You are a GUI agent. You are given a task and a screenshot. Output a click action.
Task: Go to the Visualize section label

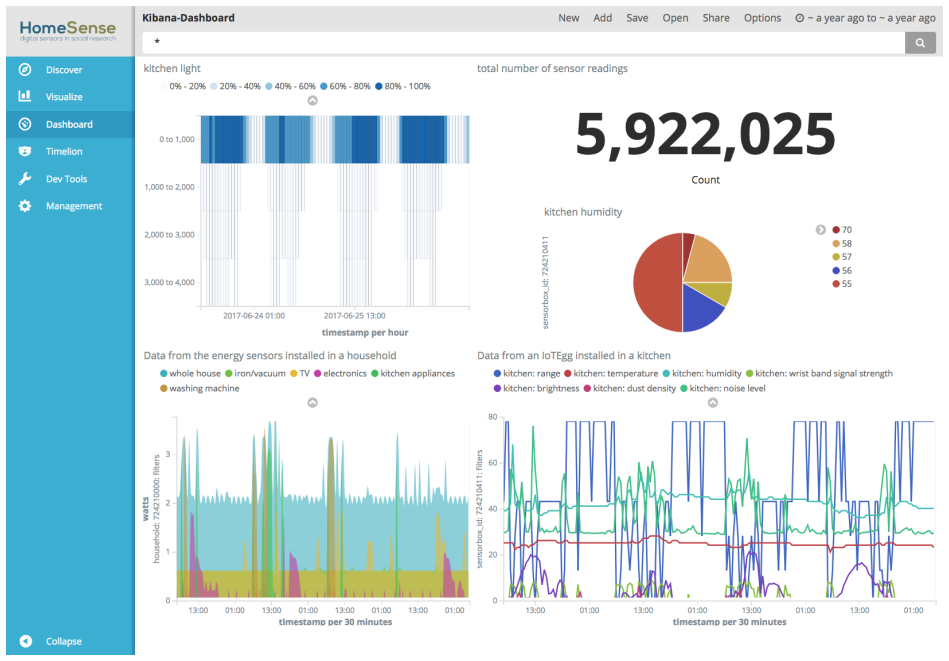[x=64, y=97]
